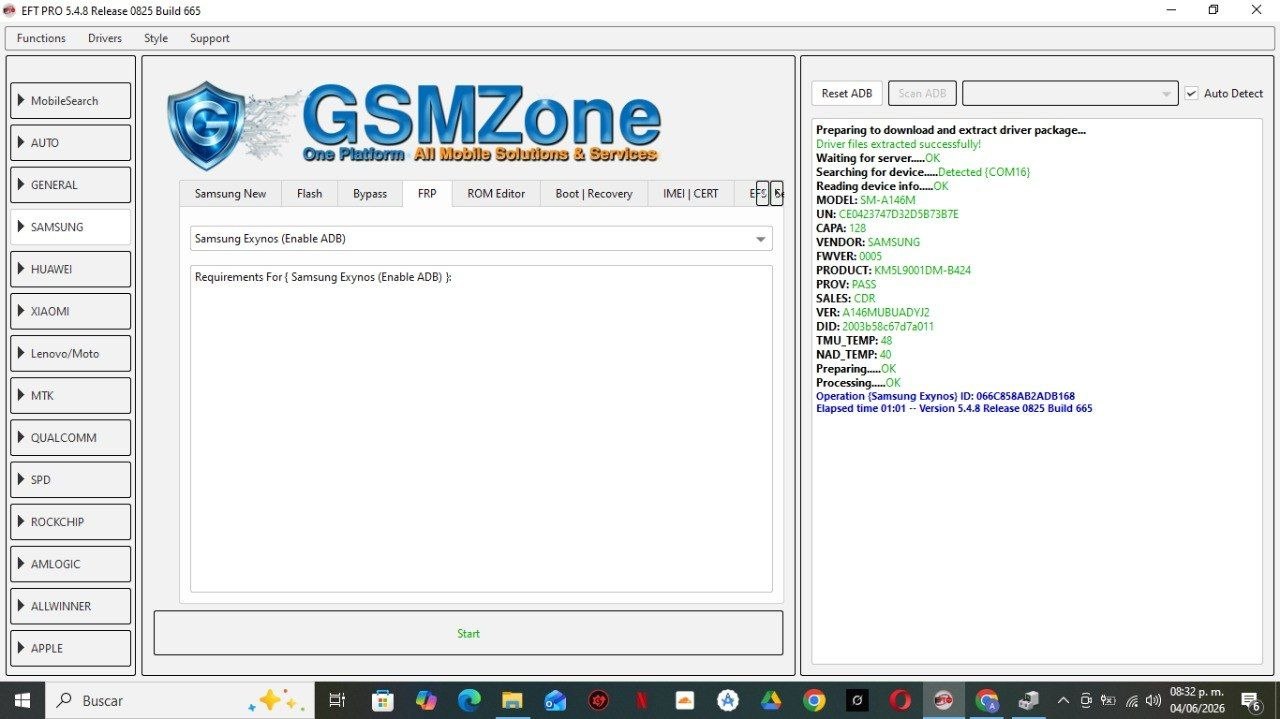Switch to the ROM Editor tab
The width and height of the screenshot is (1280, 719).
tap(496, 194)
